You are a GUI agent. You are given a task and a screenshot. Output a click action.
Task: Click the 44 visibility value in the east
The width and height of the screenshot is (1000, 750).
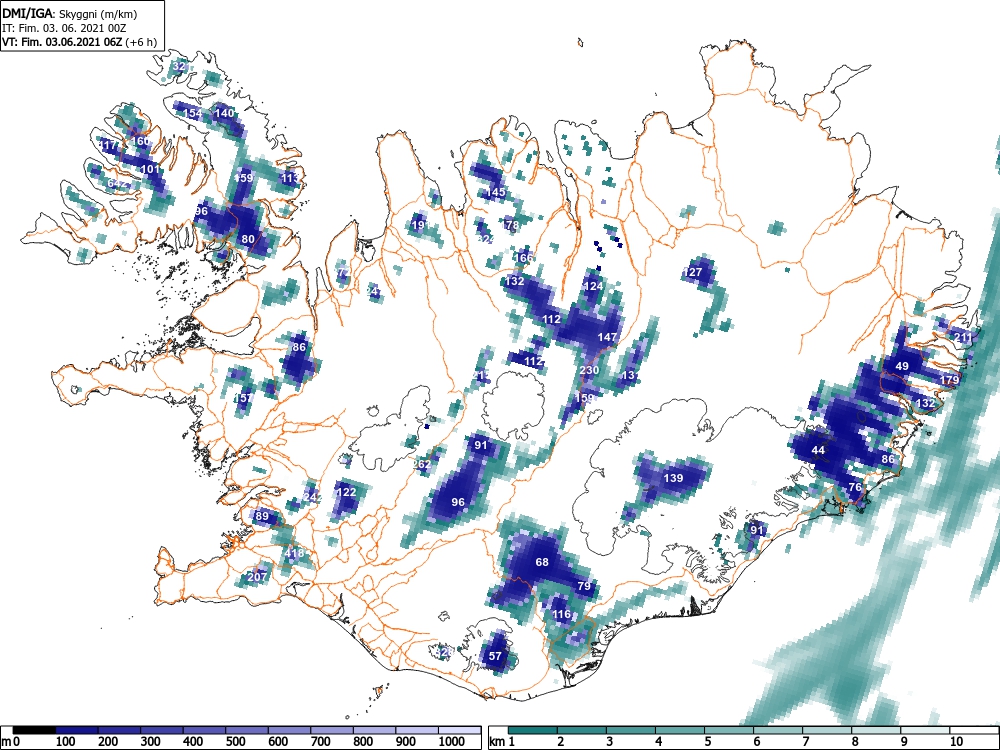(818, 450)
